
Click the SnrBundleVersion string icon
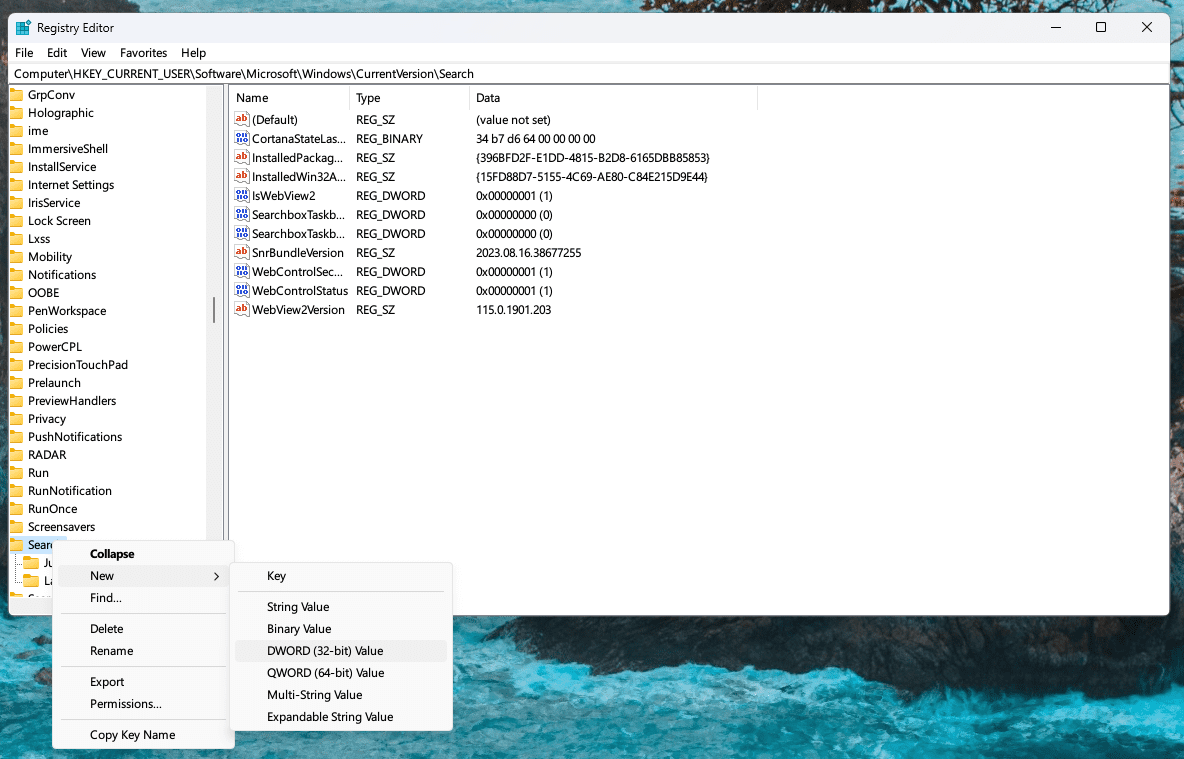pos(242,252)
